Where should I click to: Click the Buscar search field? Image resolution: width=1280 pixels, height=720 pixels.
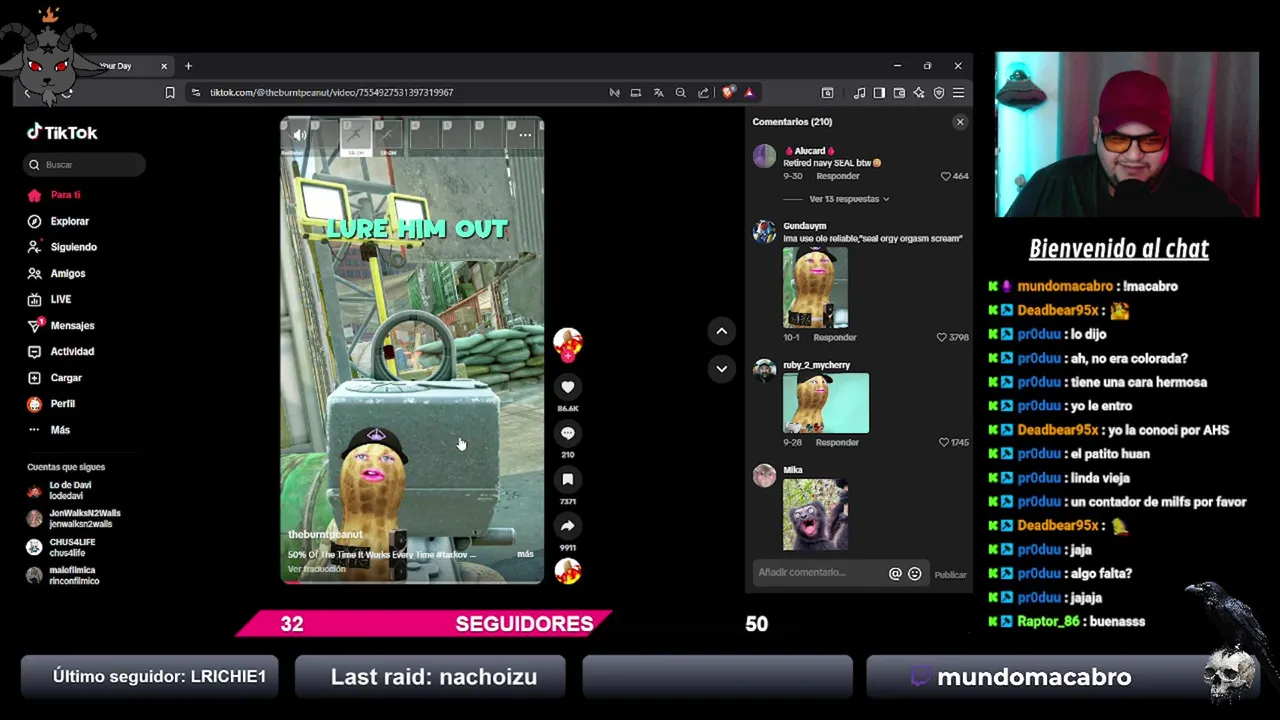click(86, 164)
